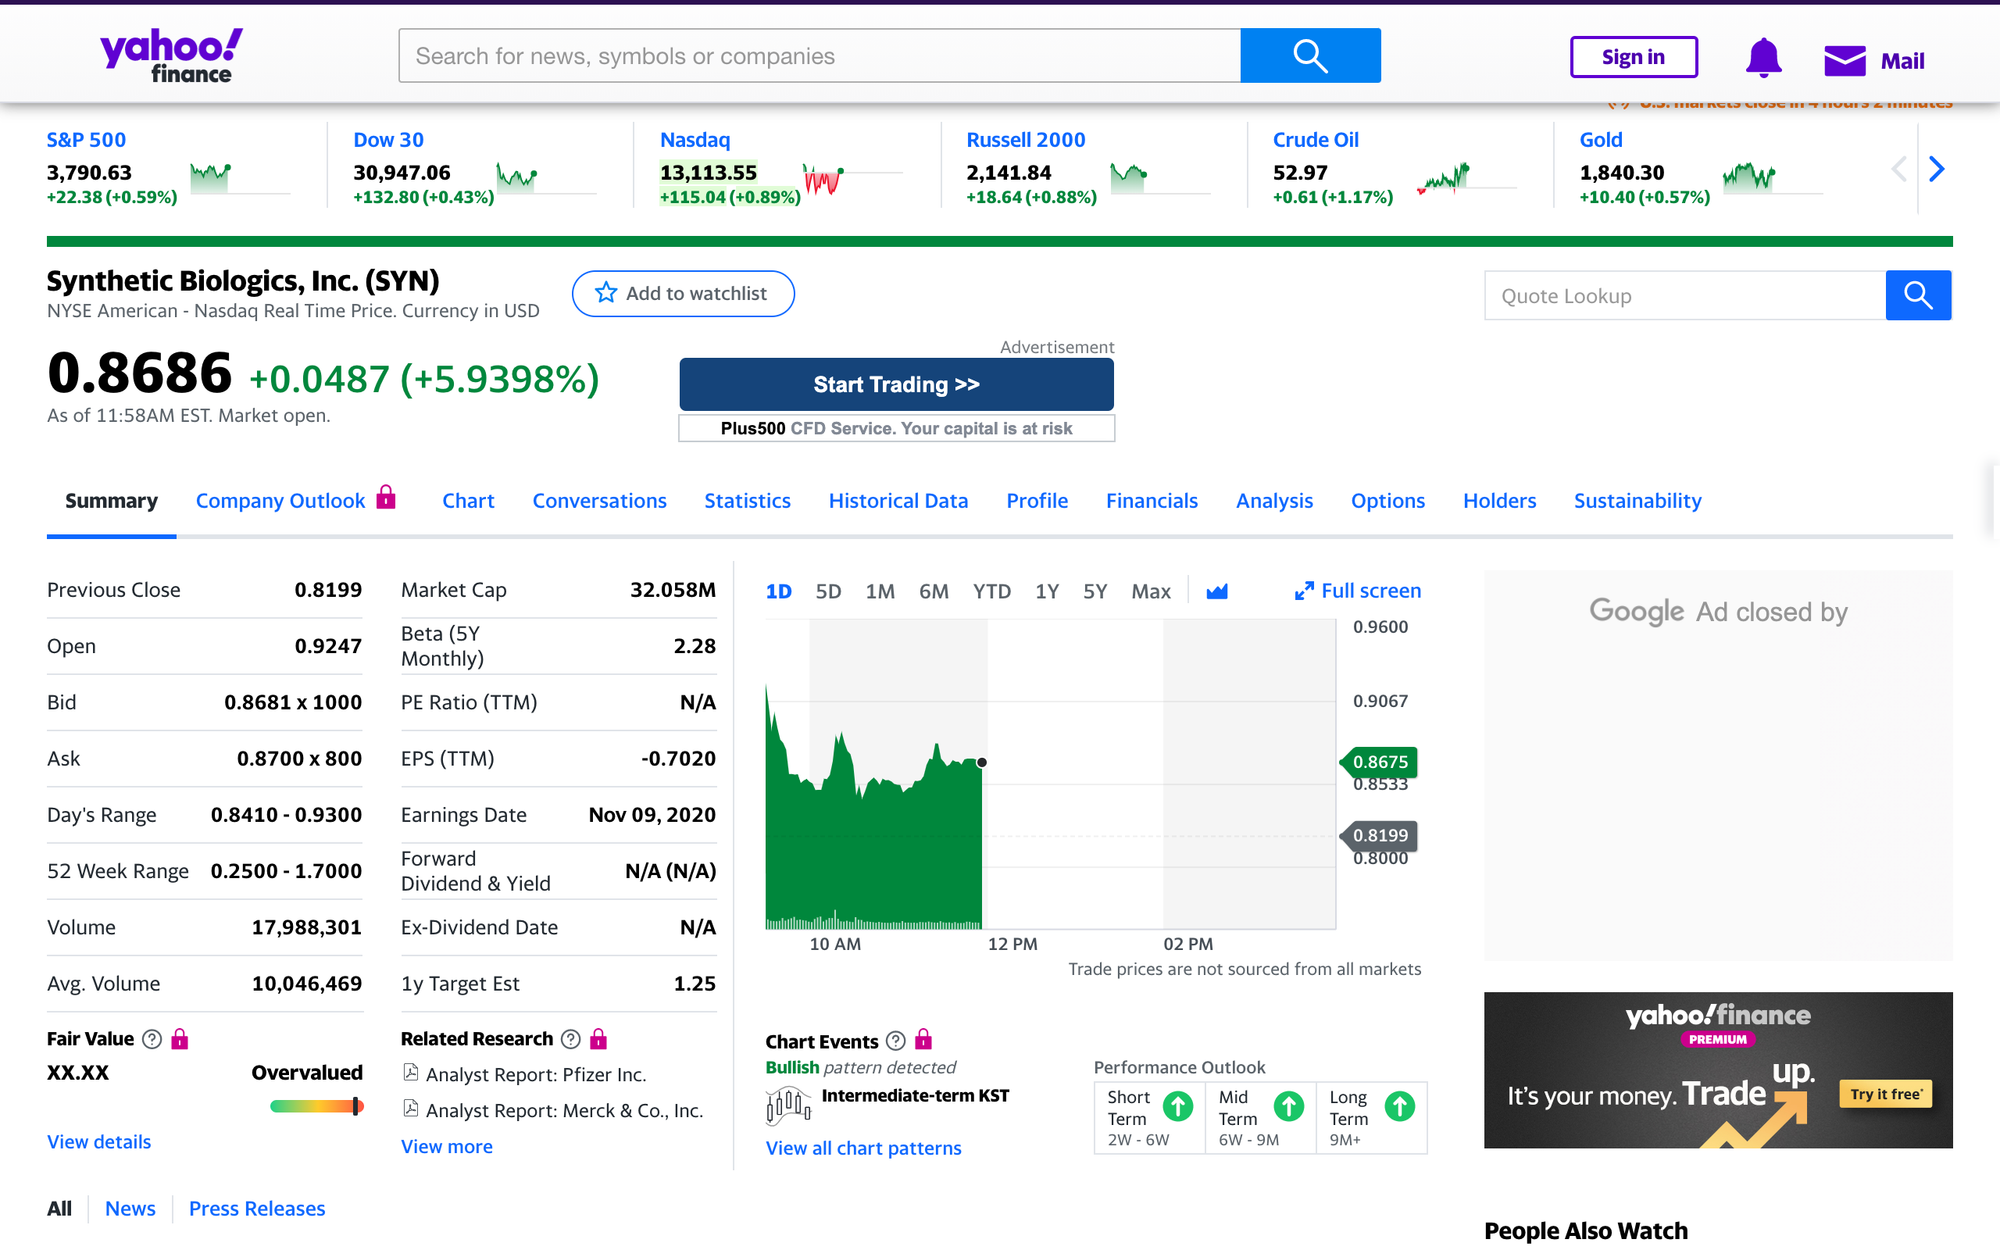Open Fair Value View details link
The image size is (2000, 1250).
click(99, 1142)
